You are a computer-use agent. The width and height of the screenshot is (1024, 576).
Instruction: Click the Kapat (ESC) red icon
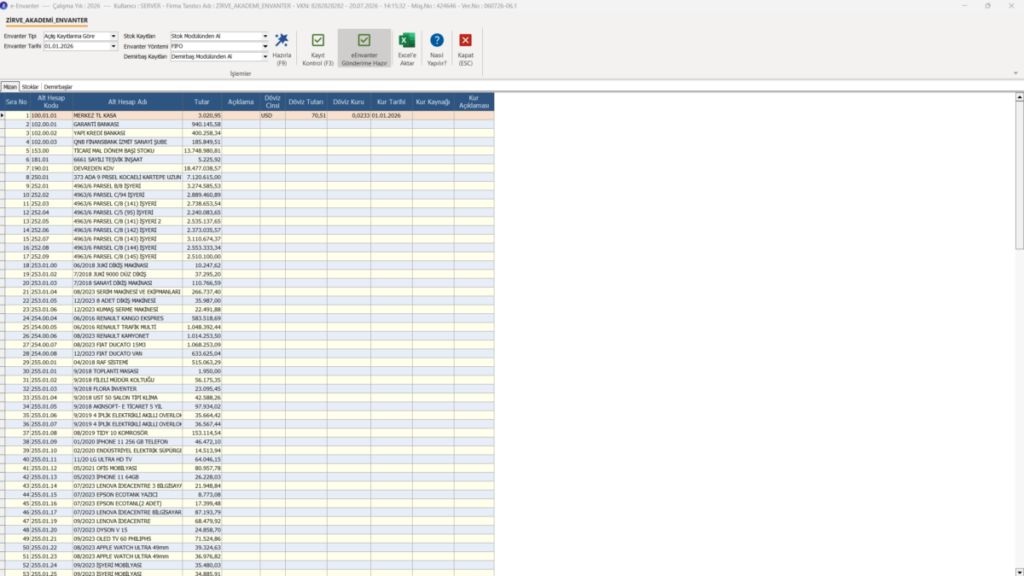(466, 40)
